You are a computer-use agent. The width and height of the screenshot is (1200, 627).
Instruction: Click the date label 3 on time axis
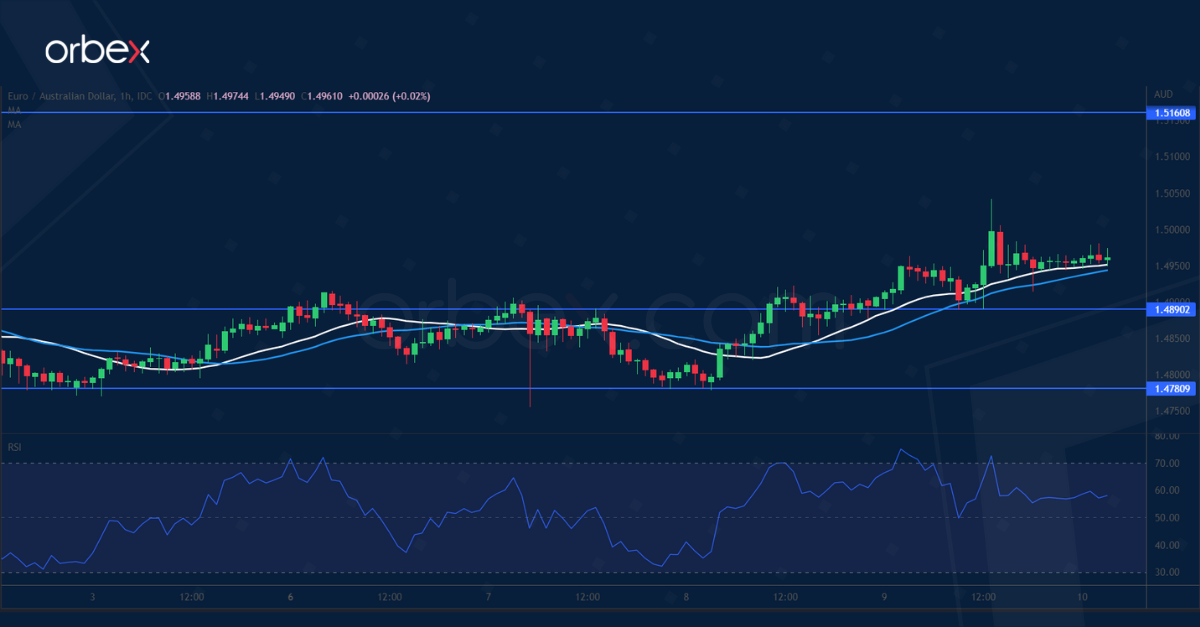tap(92, 597)
